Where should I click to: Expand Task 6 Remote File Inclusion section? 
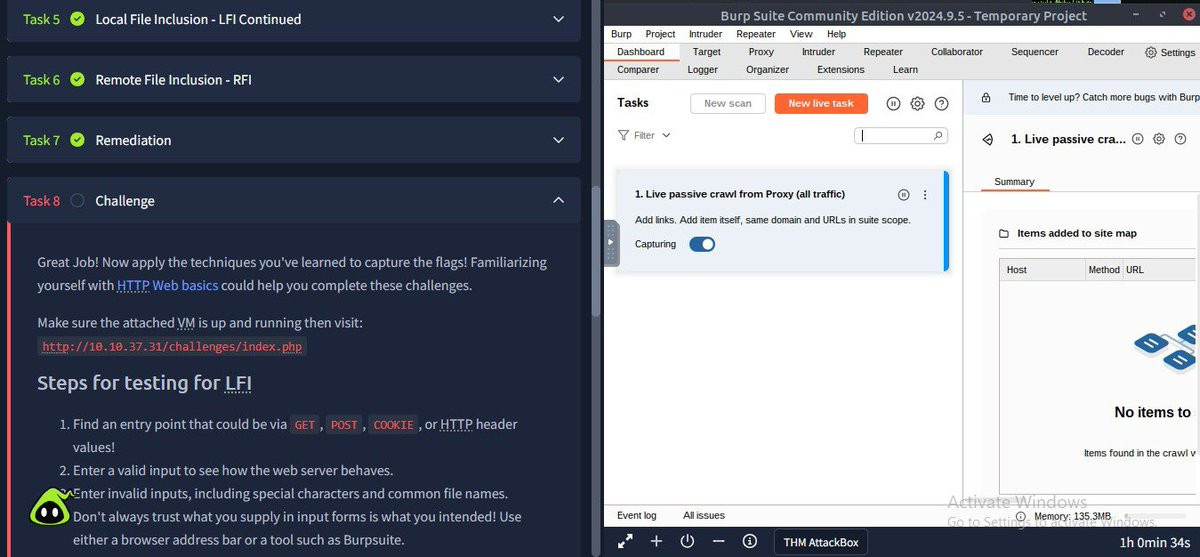[558, 79]
